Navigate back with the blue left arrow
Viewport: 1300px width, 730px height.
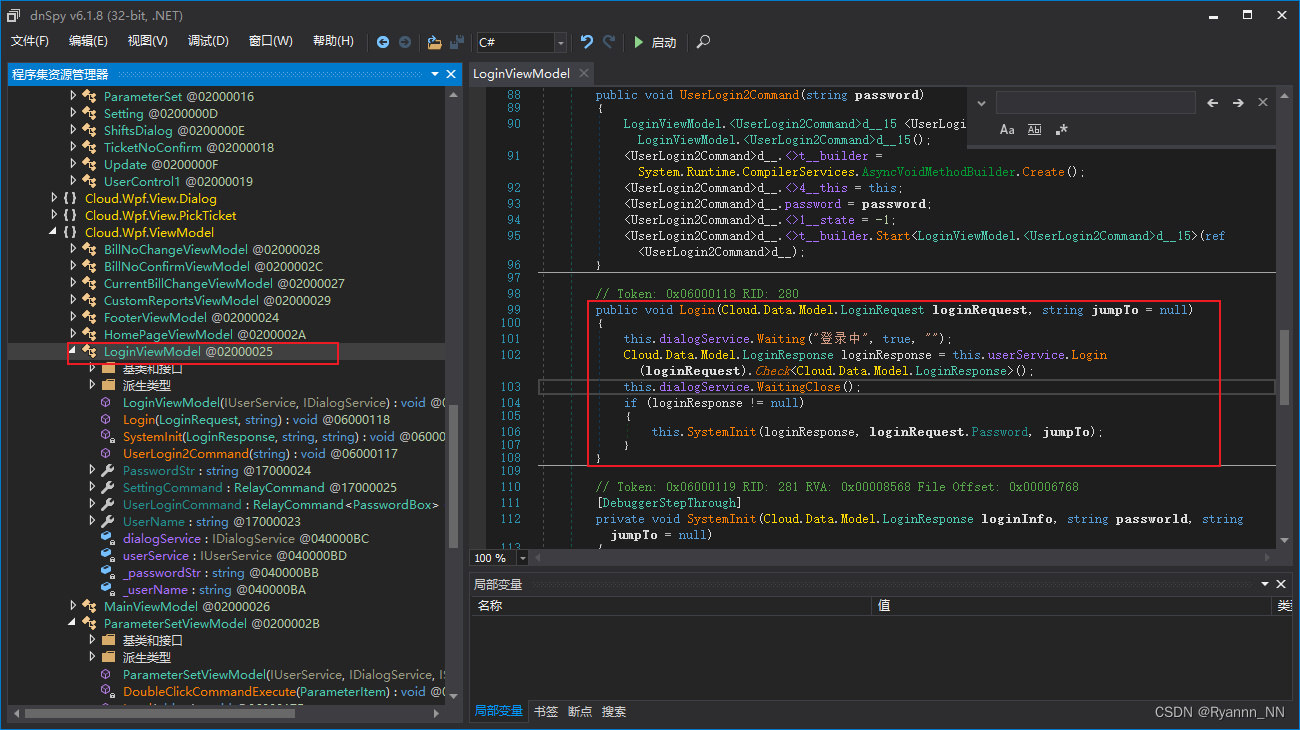pos(383,42)
